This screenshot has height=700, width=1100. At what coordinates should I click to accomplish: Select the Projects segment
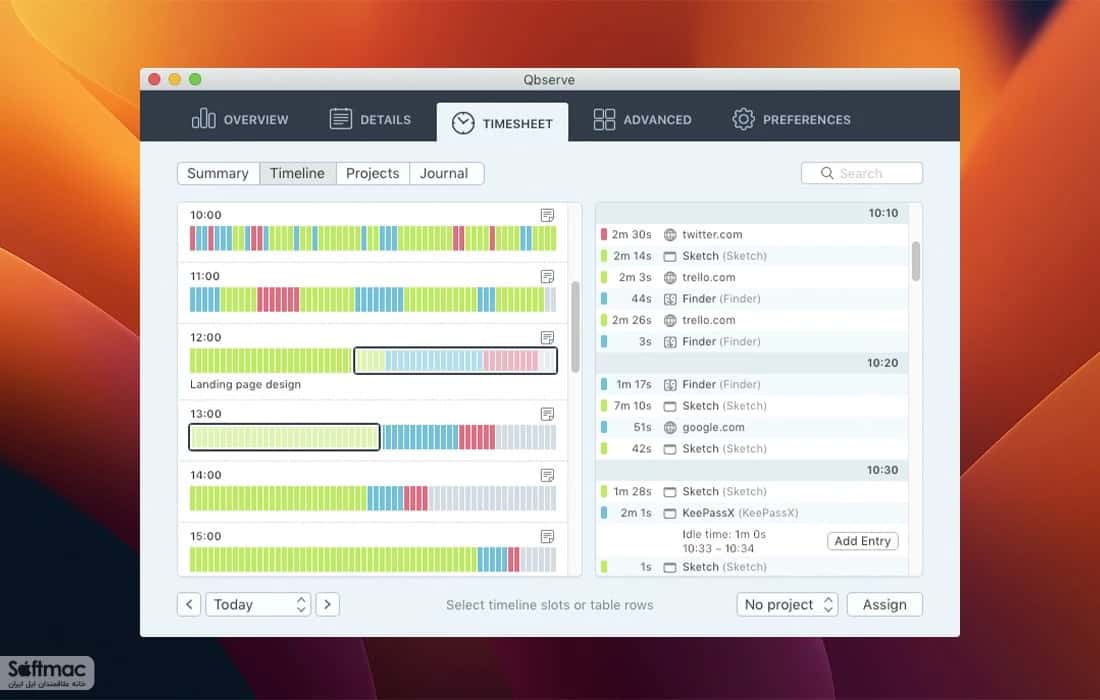[x=373, y=173]
